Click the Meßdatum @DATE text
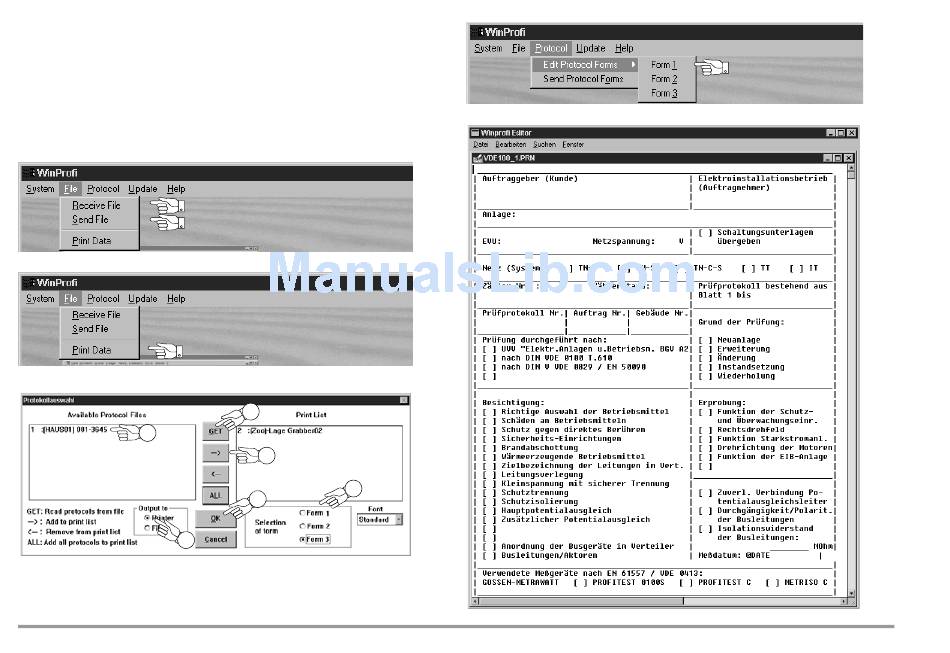 (734, 555)
